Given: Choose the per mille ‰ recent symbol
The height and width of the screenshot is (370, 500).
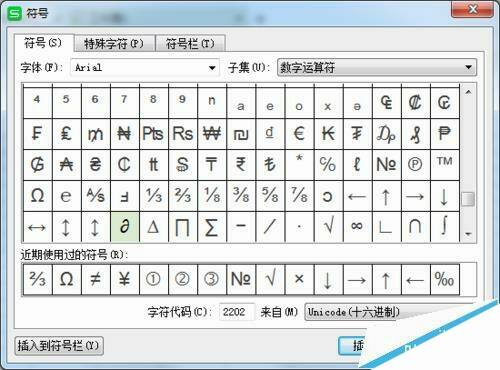Looking at the screenshot, I should [x=444, y=279].
